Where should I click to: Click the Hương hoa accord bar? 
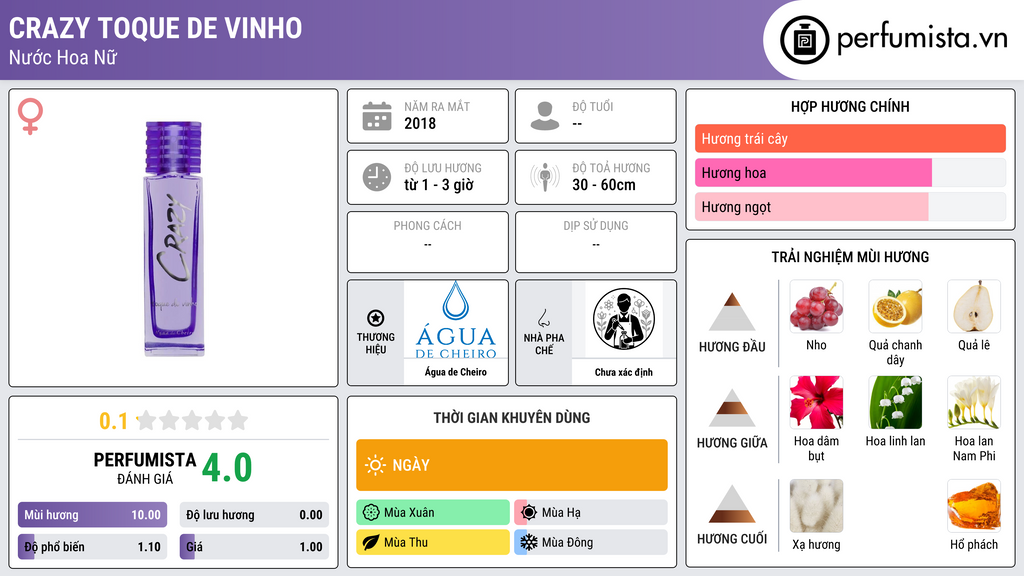(850, 172)
